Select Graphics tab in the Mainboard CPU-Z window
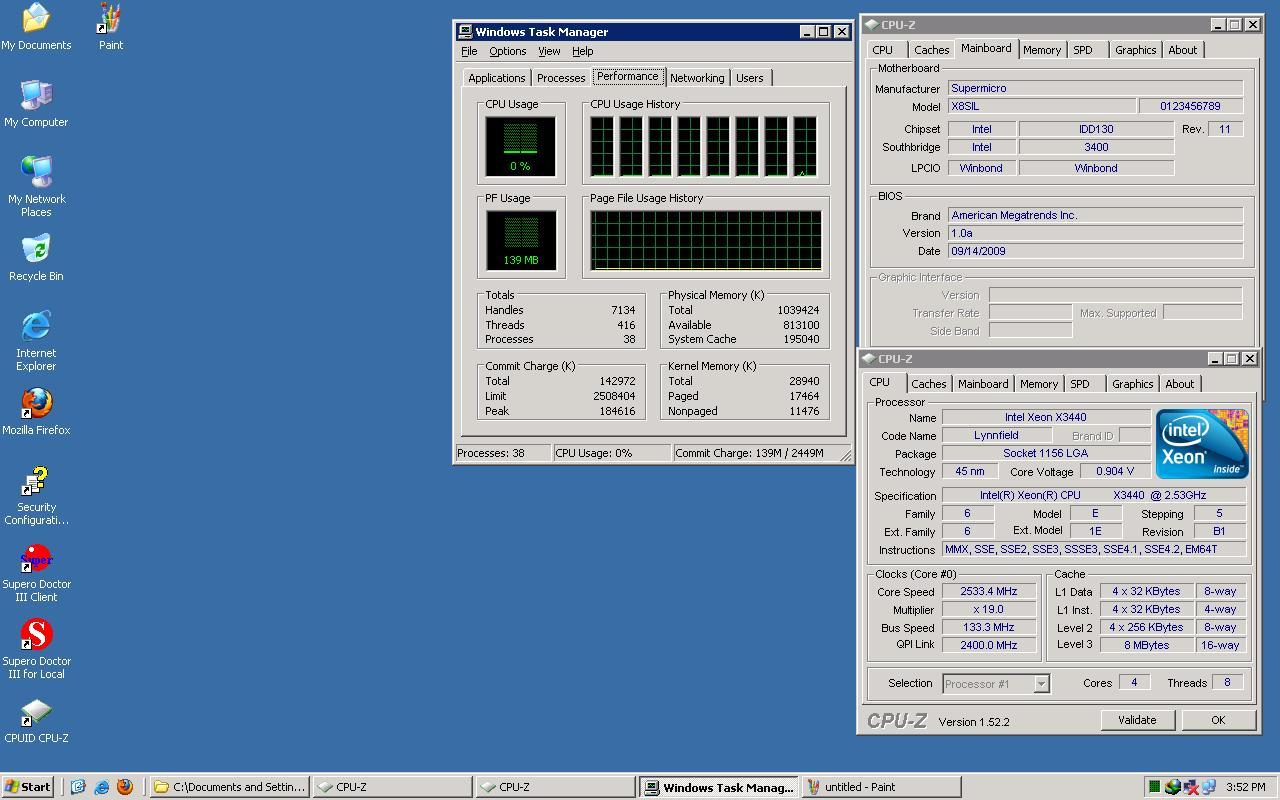Screen dimensions: 1280x800 coord(1135,50)
